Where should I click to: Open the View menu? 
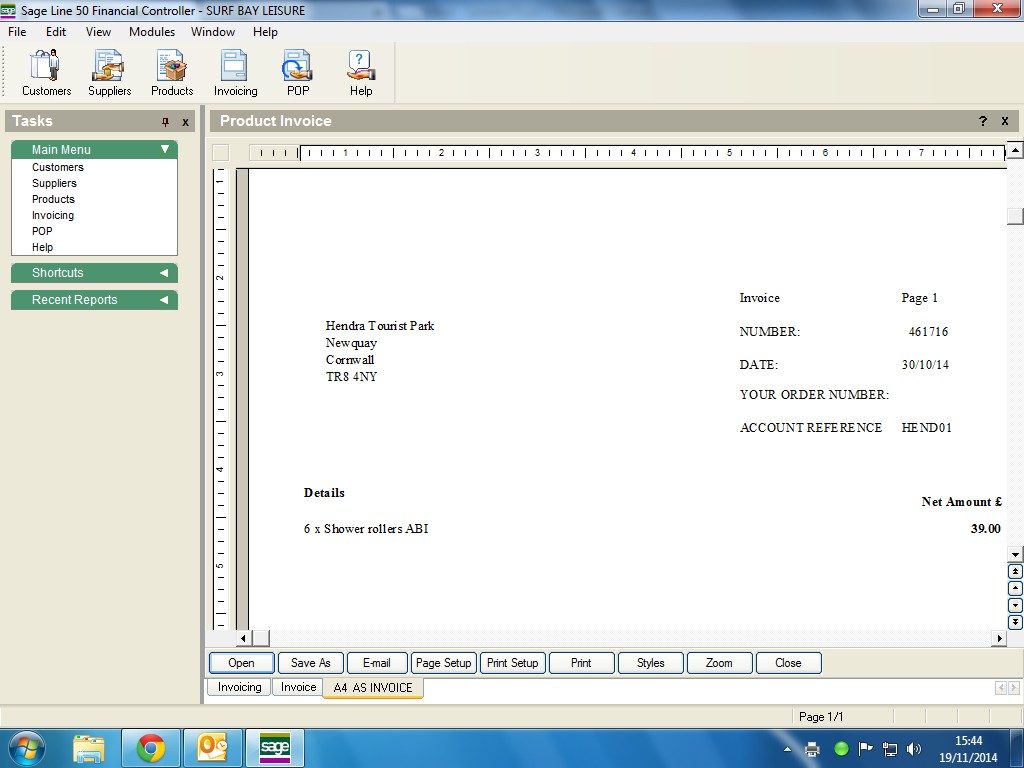(x=98, y=32)
